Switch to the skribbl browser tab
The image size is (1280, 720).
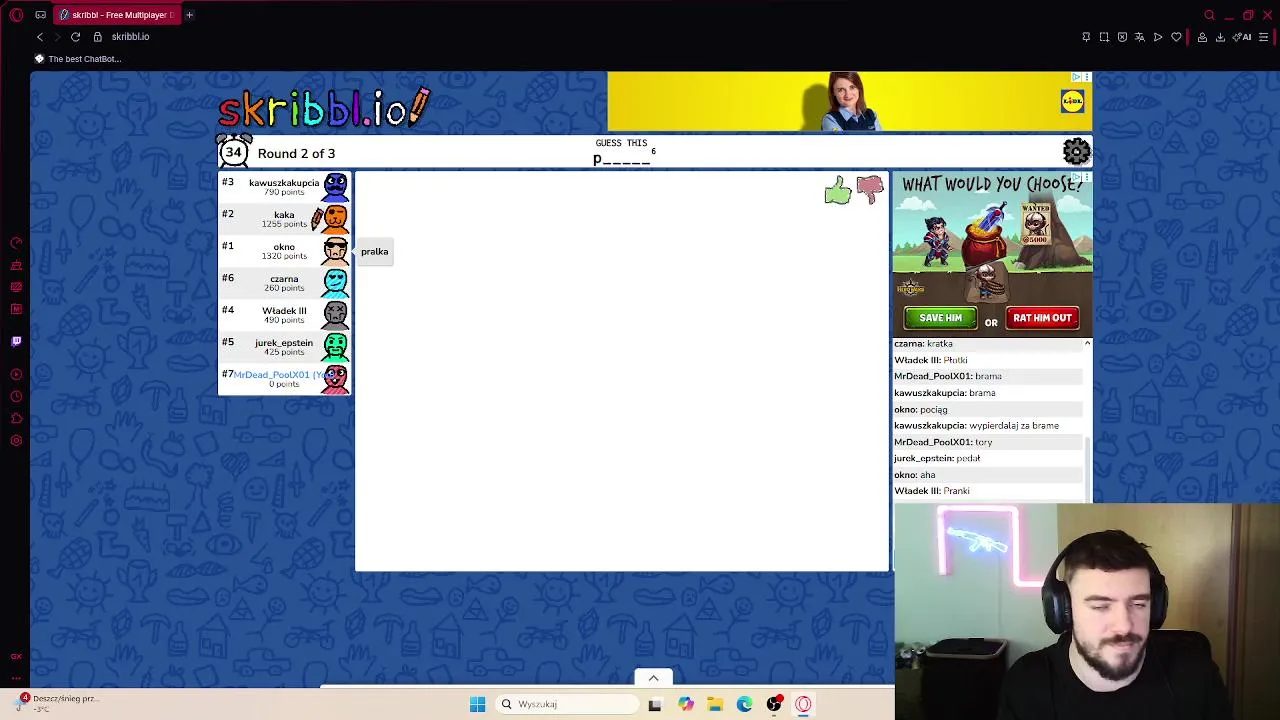coord(115,15)
